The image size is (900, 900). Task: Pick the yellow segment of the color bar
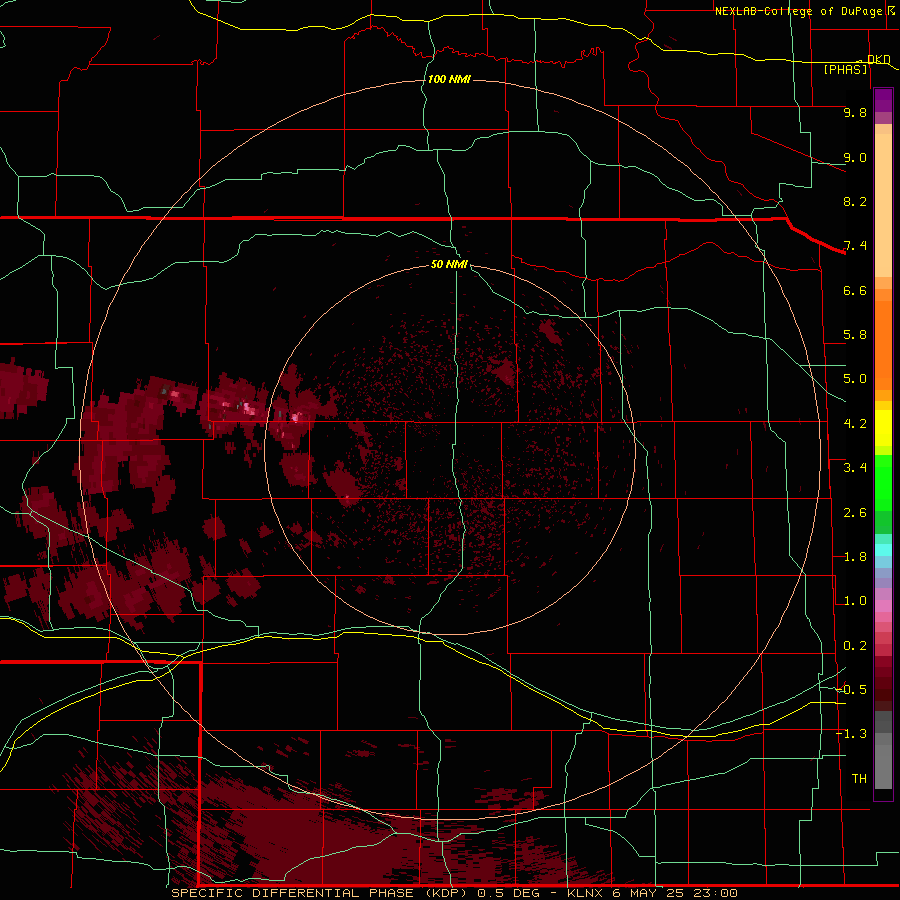pos(883,428)
